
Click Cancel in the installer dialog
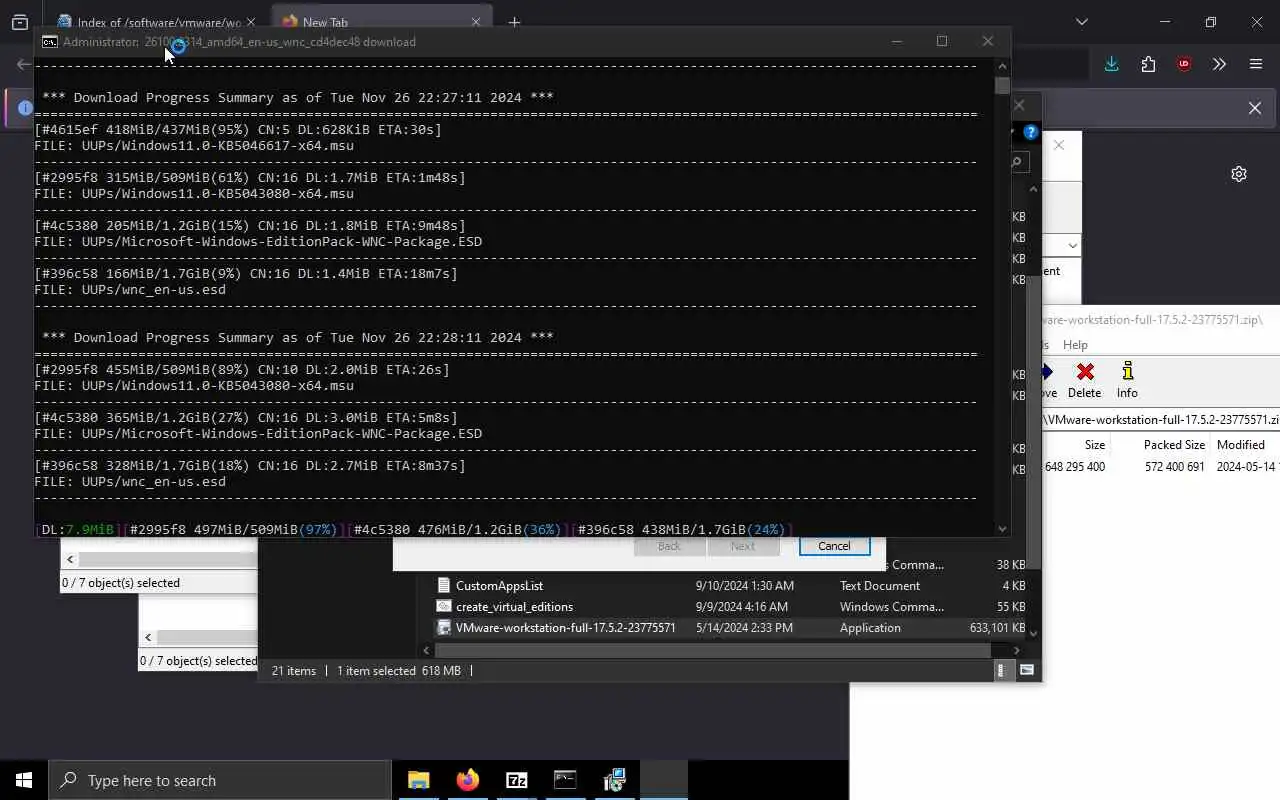[834, 546]
